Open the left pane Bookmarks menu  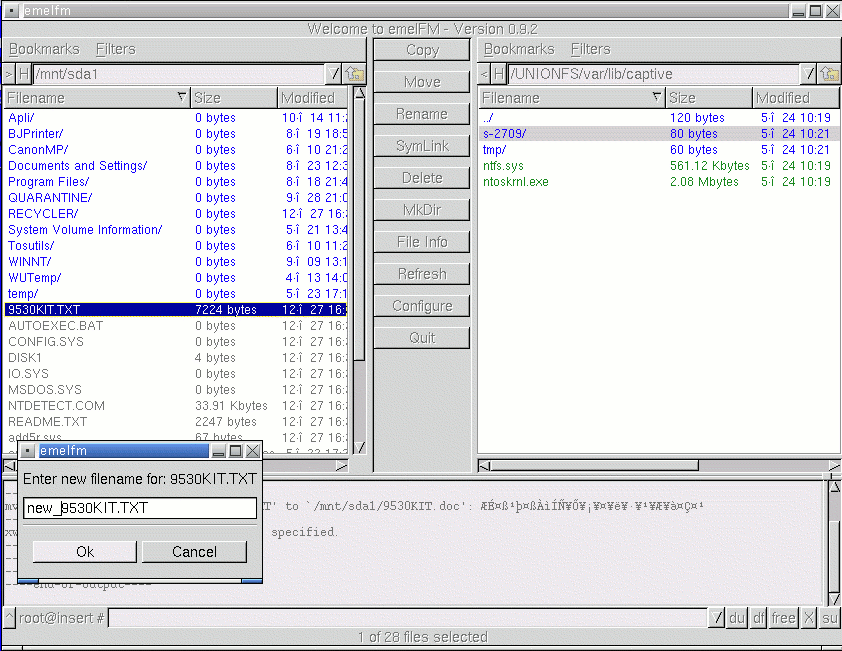coord(43,49)
